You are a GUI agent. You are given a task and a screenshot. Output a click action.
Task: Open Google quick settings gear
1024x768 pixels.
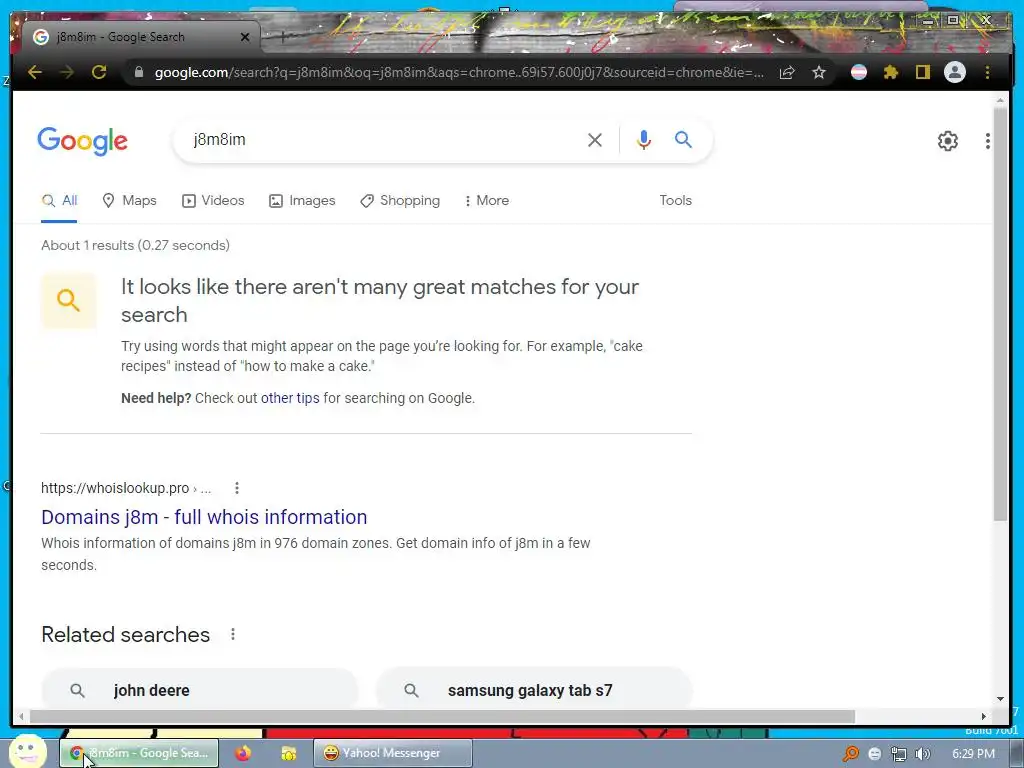coord(948,141)
